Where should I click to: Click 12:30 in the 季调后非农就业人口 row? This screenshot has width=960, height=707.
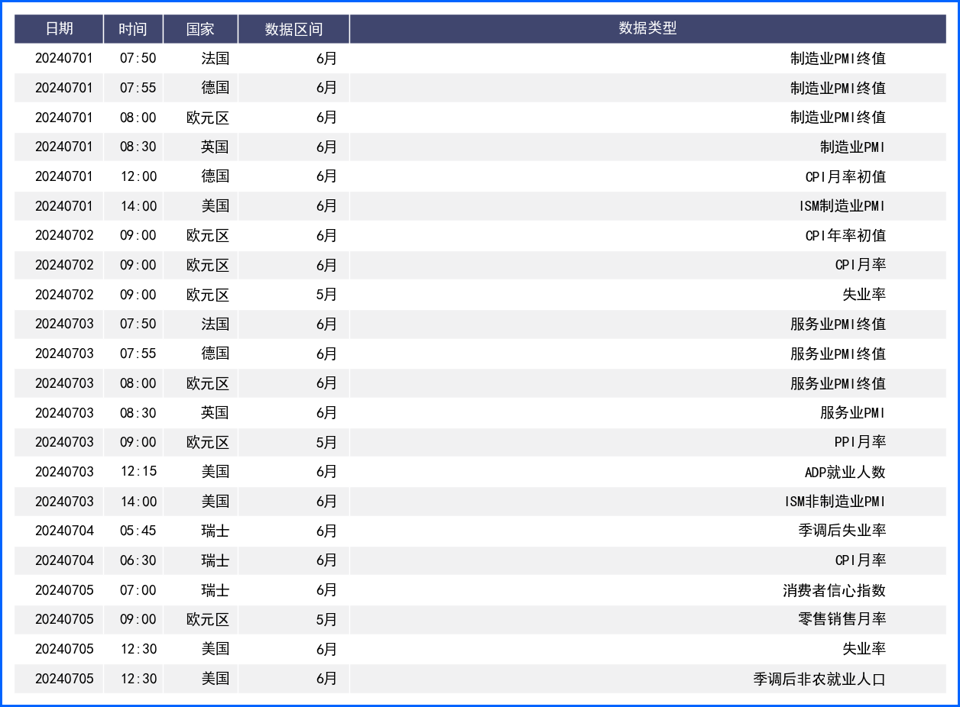pos(138,679)
